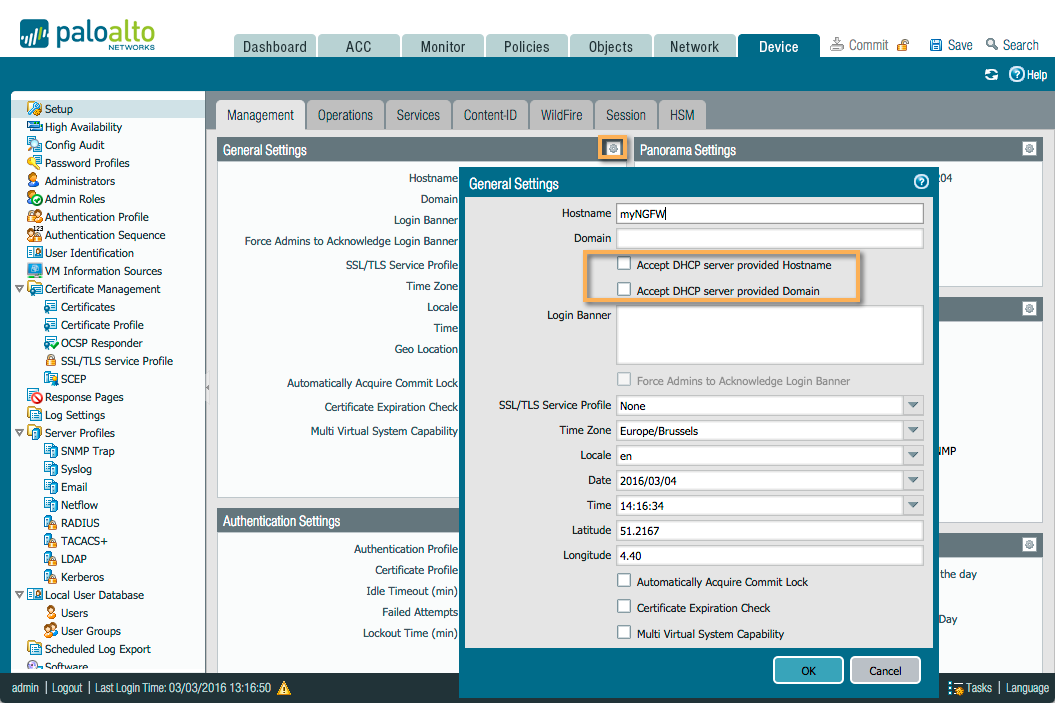Open General Settings gear icon
This screenshot has height=705, width=1055.
pos(613,148)
